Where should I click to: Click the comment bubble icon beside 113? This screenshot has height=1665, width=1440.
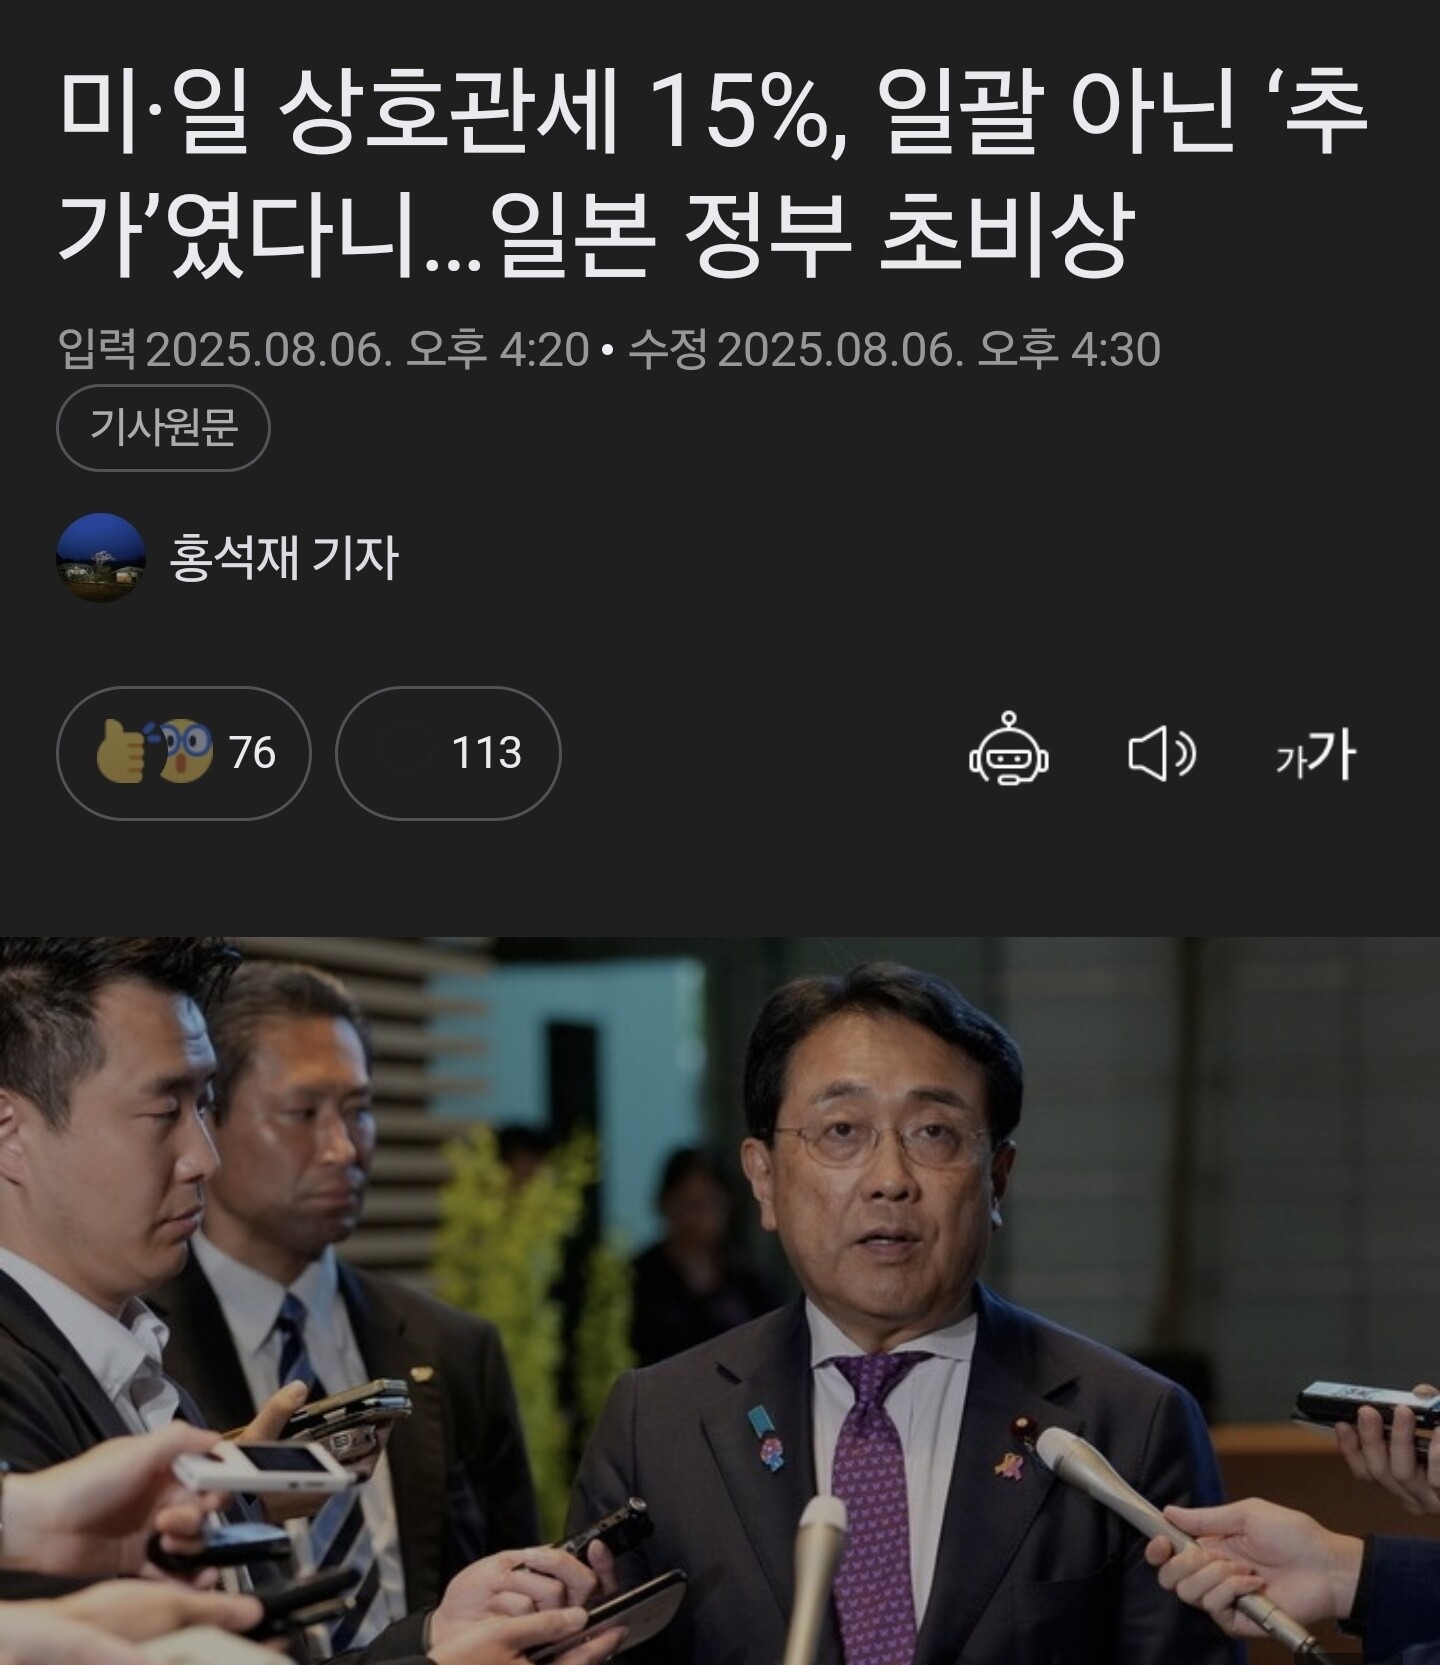click(x=405, y=752)
